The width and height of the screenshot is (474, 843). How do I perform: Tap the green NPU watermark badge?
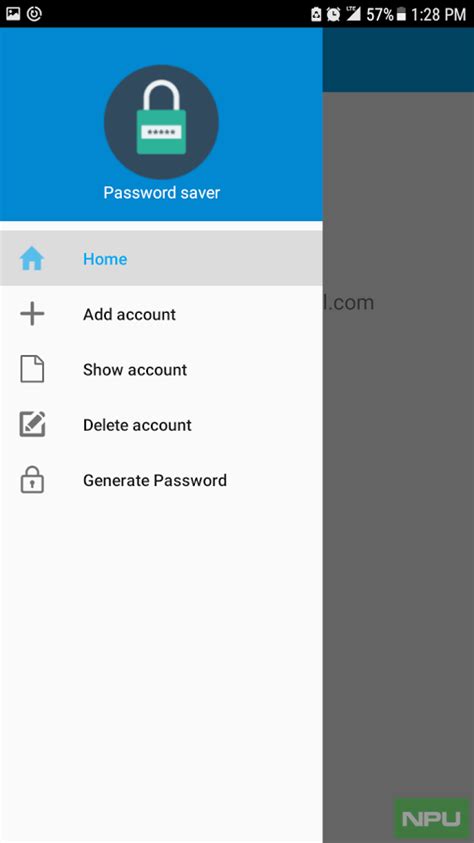pos(432,818)
